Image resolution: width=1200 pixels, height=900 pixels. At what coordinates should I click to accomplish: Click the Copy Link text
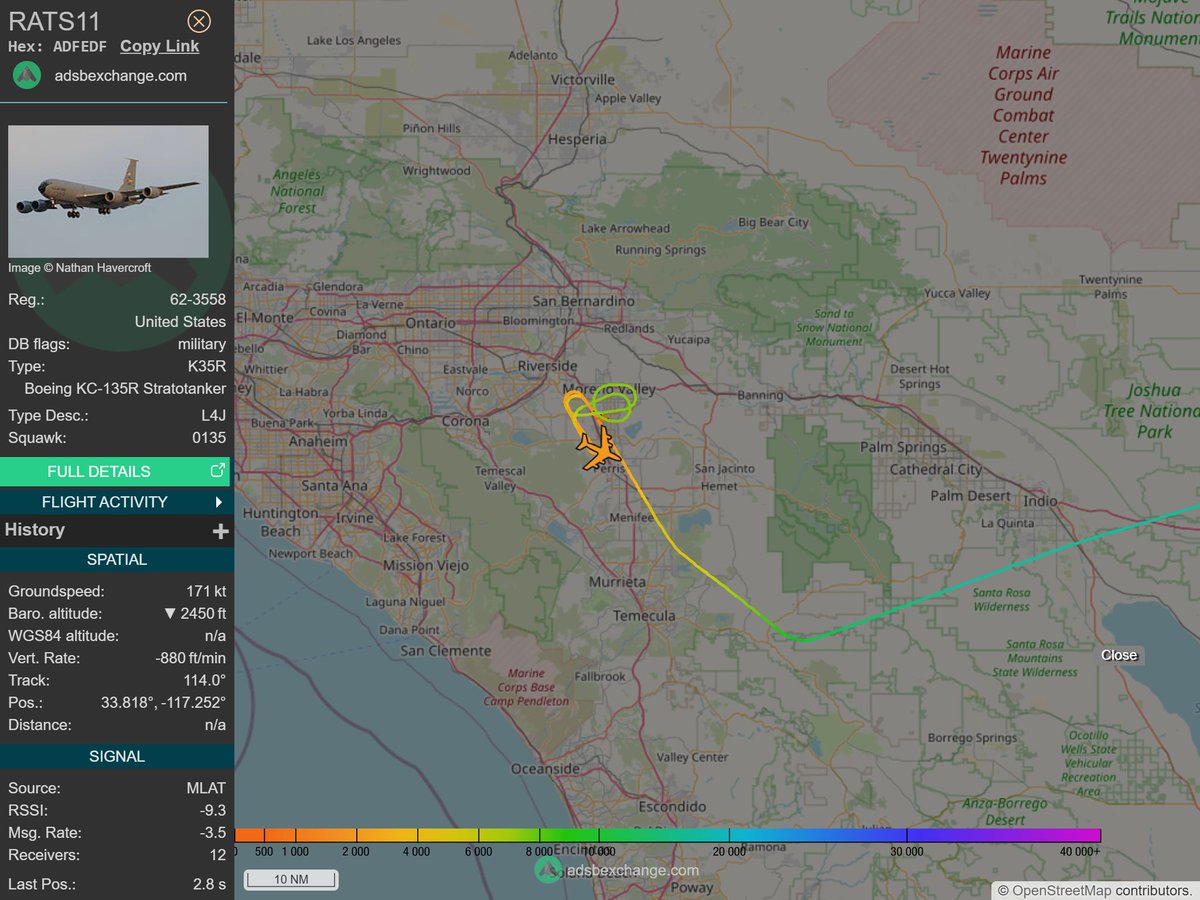tap(158, 46)
